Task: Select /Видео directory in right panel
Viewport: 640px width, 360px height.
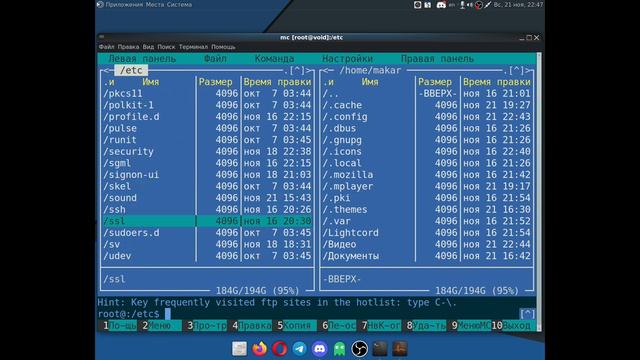Action: [x=427, y=244]
